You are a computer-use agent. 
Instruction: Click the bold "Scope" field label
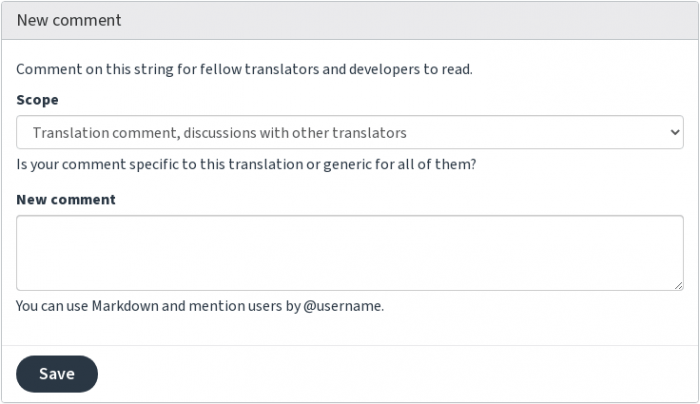click(38, 100)
